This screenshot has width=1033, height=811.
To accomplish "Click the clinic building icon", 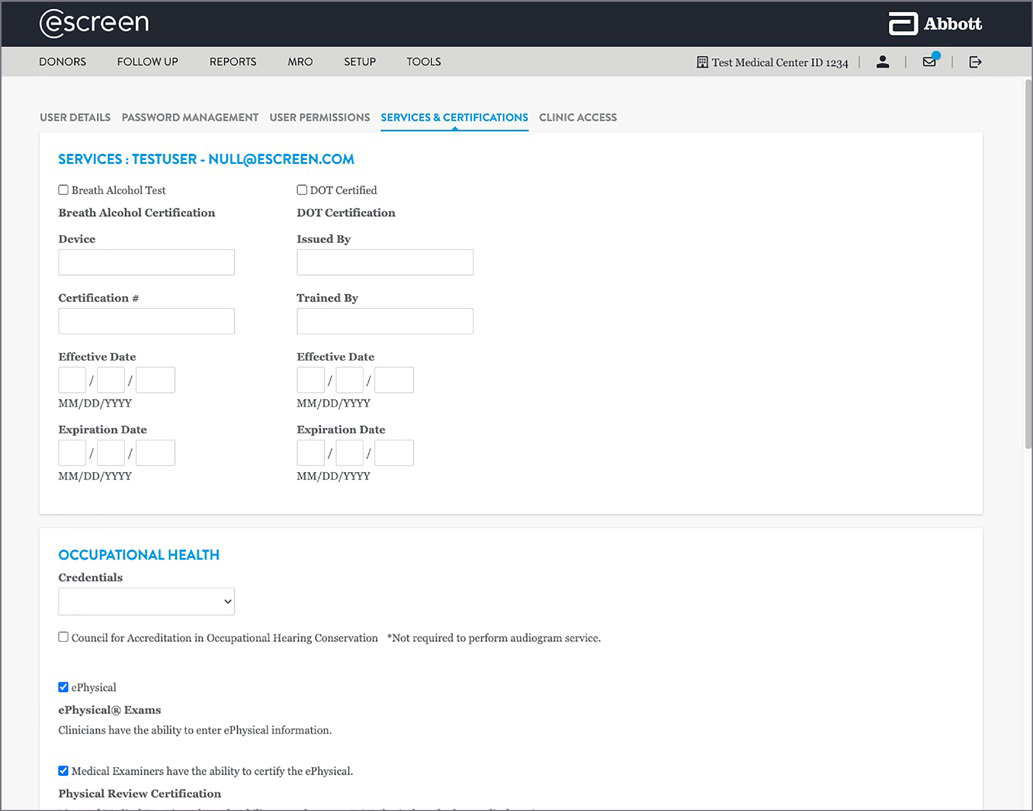I will [702, 62].
